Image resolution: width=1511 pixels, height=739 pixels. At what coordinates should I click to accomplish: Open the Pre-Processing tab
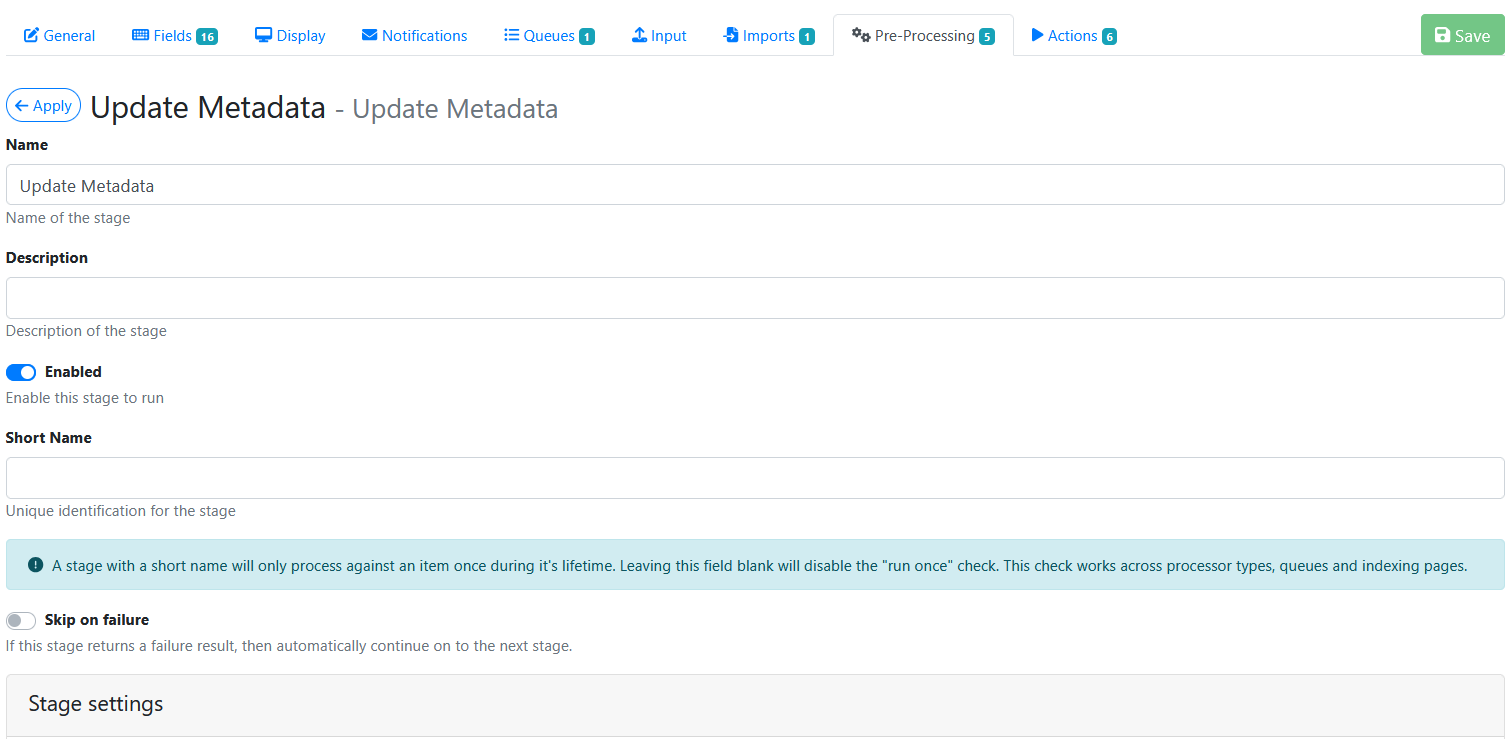tap(922, 35)
